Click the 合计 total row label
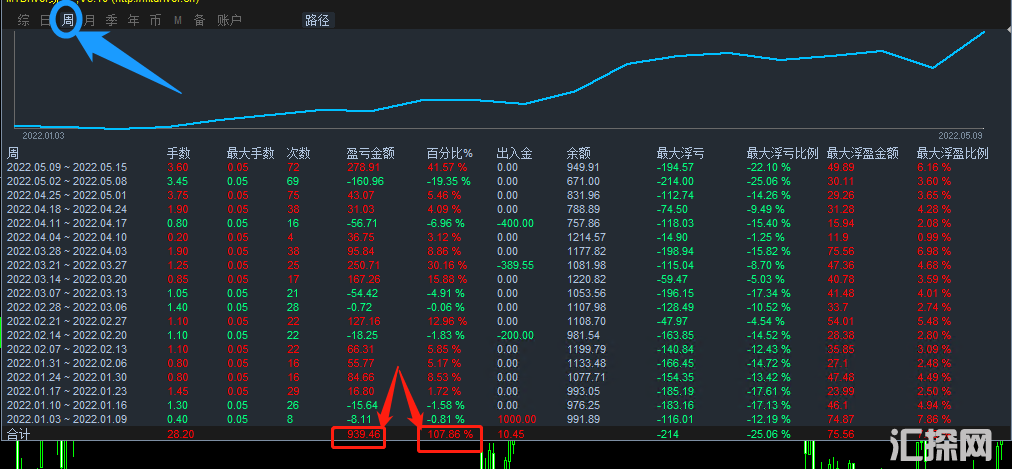Screen dimensions: 1012x469 [19, 435]
